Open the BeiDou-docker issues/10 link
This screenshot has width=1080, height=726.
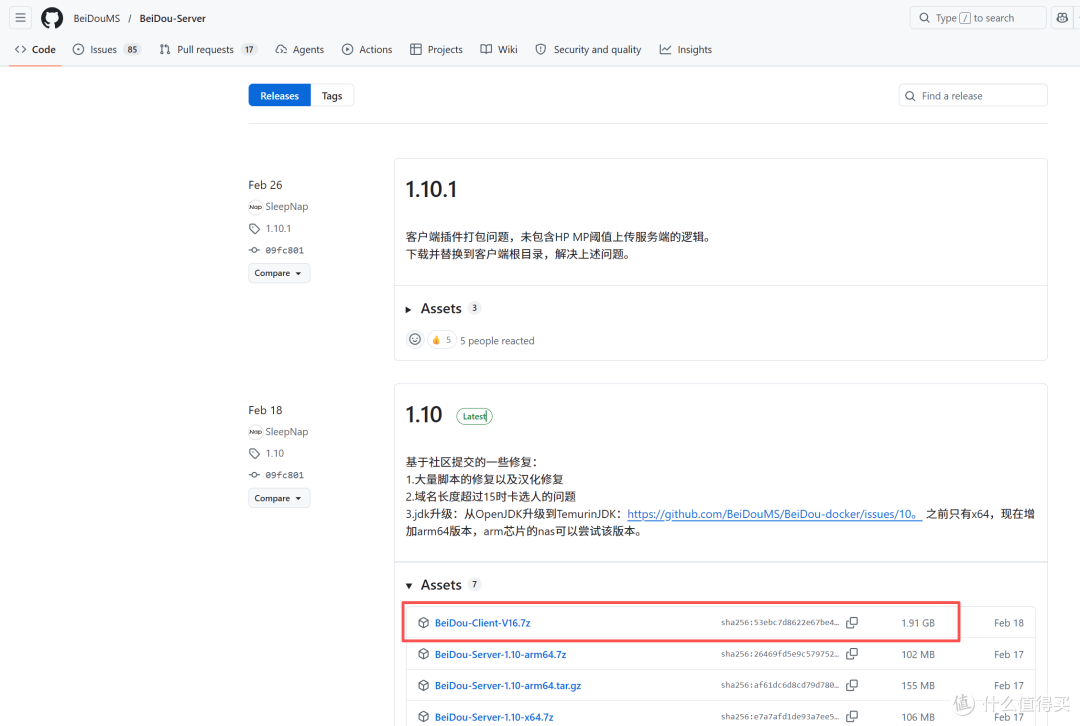click(x=774, y=514)
